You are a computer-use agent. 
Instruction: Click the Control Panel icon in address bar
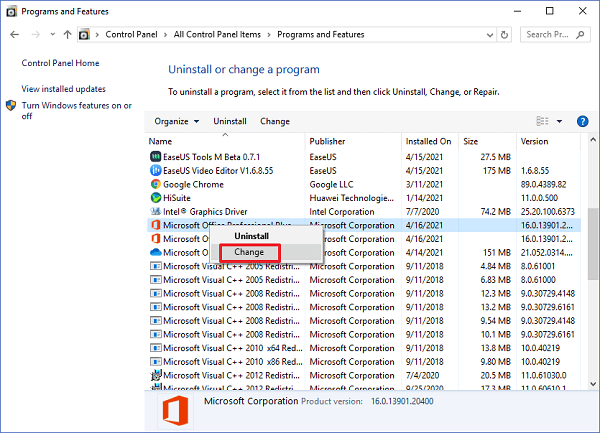coord(84,35)
